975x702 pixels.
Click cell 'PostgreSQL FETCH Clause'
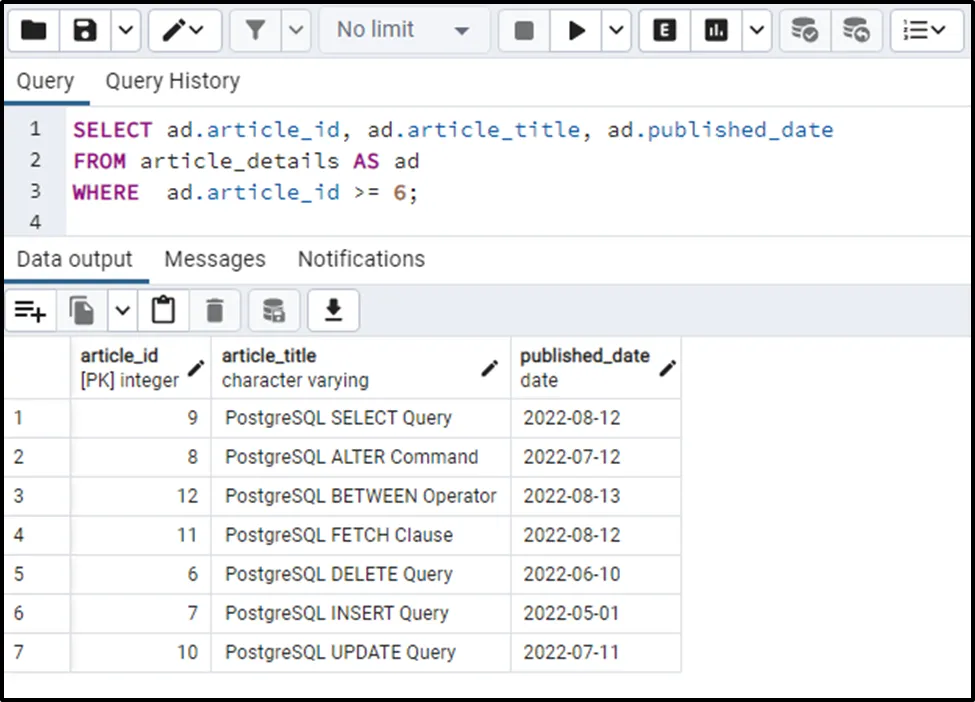361,535
